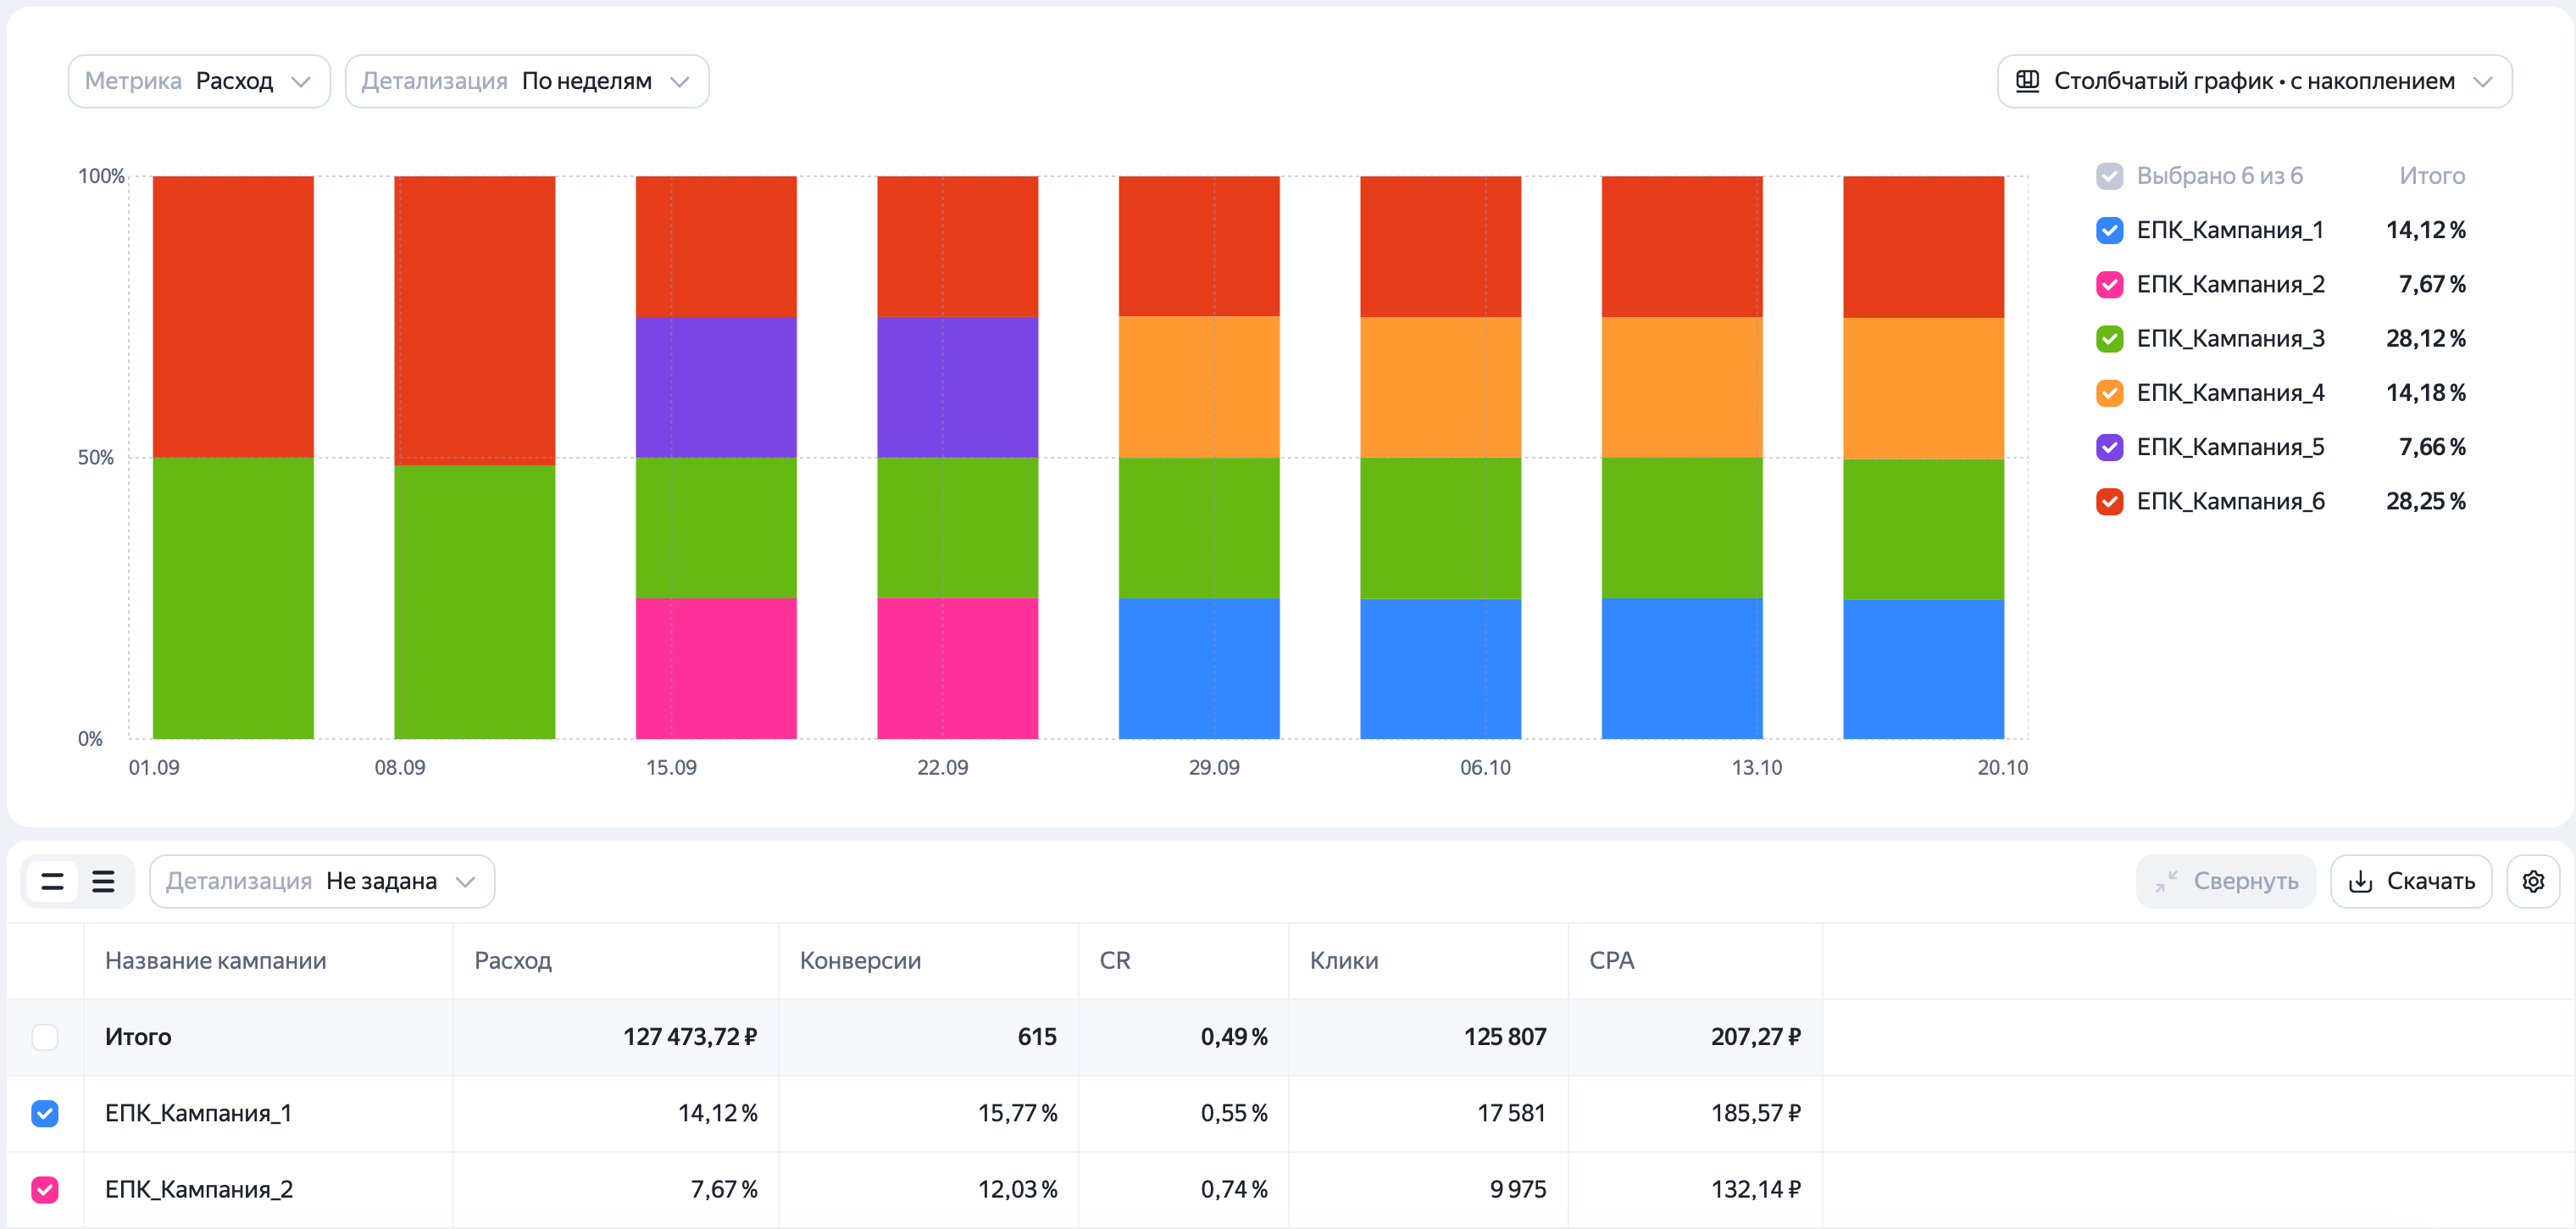Click the download arrow icon in Скачать
This screenshot has height=1229, width=2576.
[x=2360, y=881]
